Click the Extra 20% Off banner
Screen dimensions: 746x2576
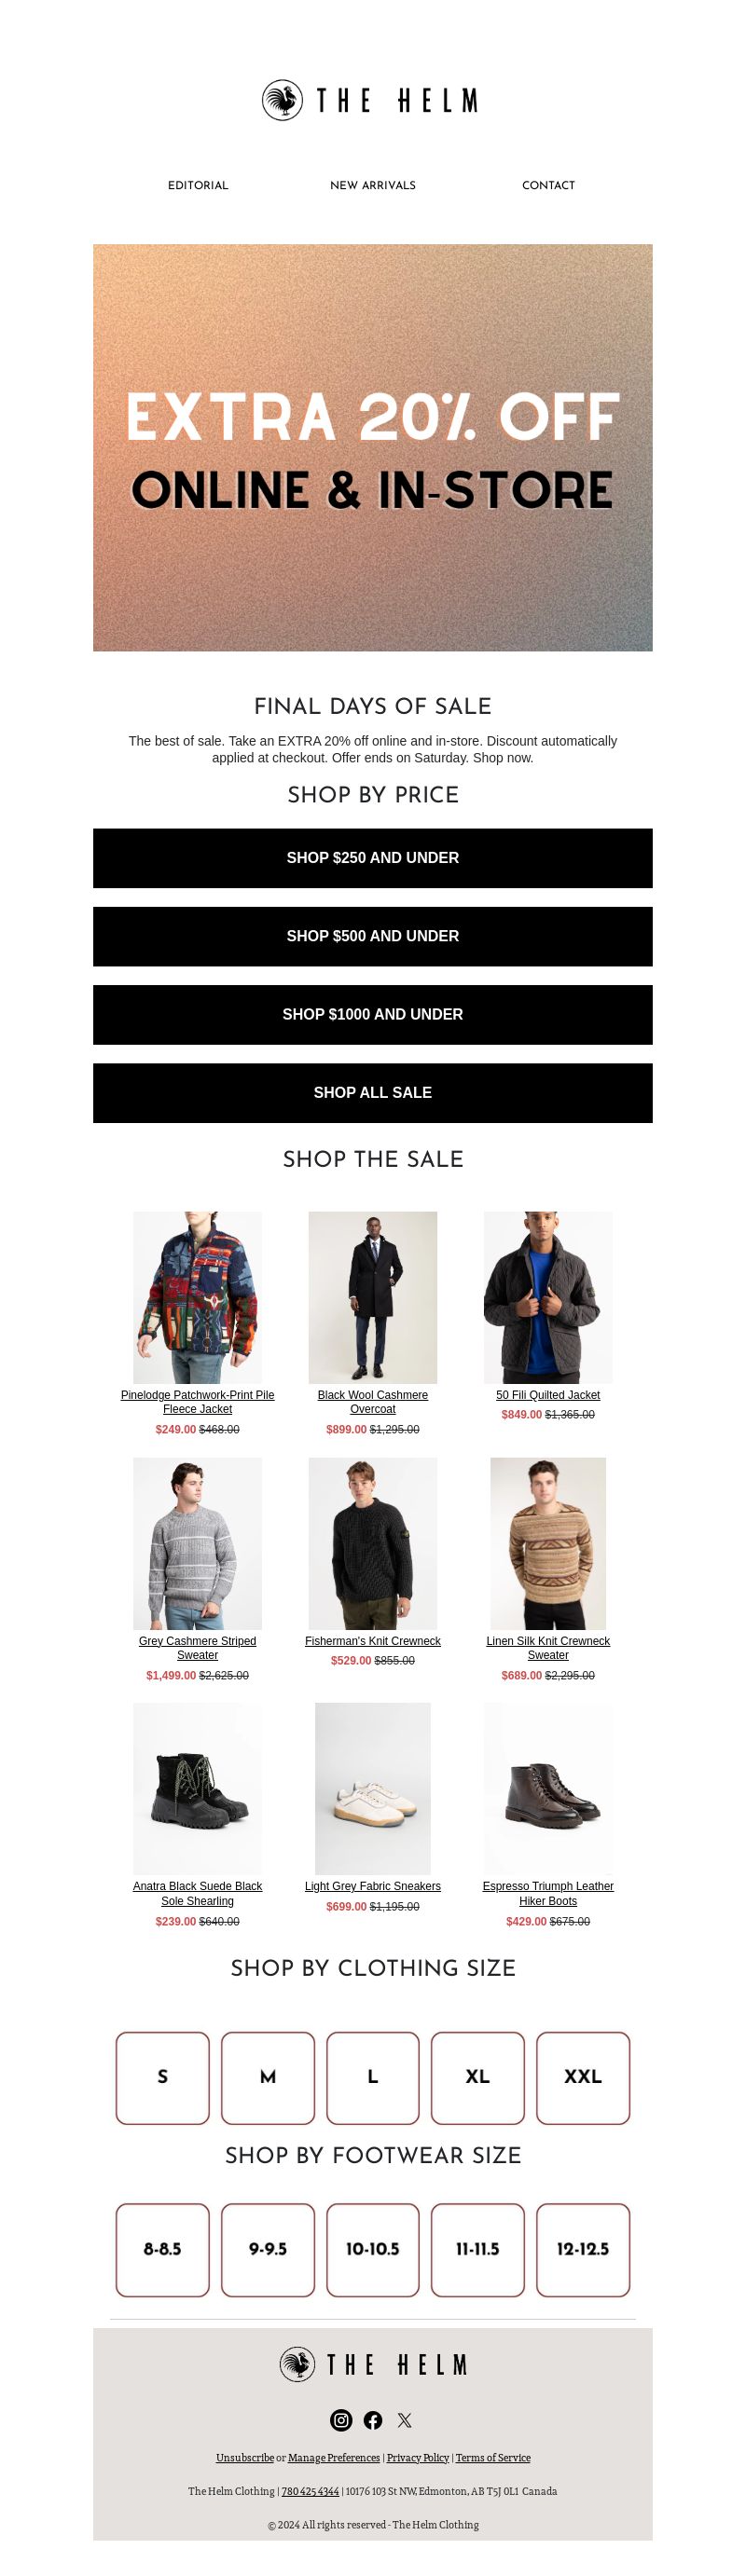point(373,447)
